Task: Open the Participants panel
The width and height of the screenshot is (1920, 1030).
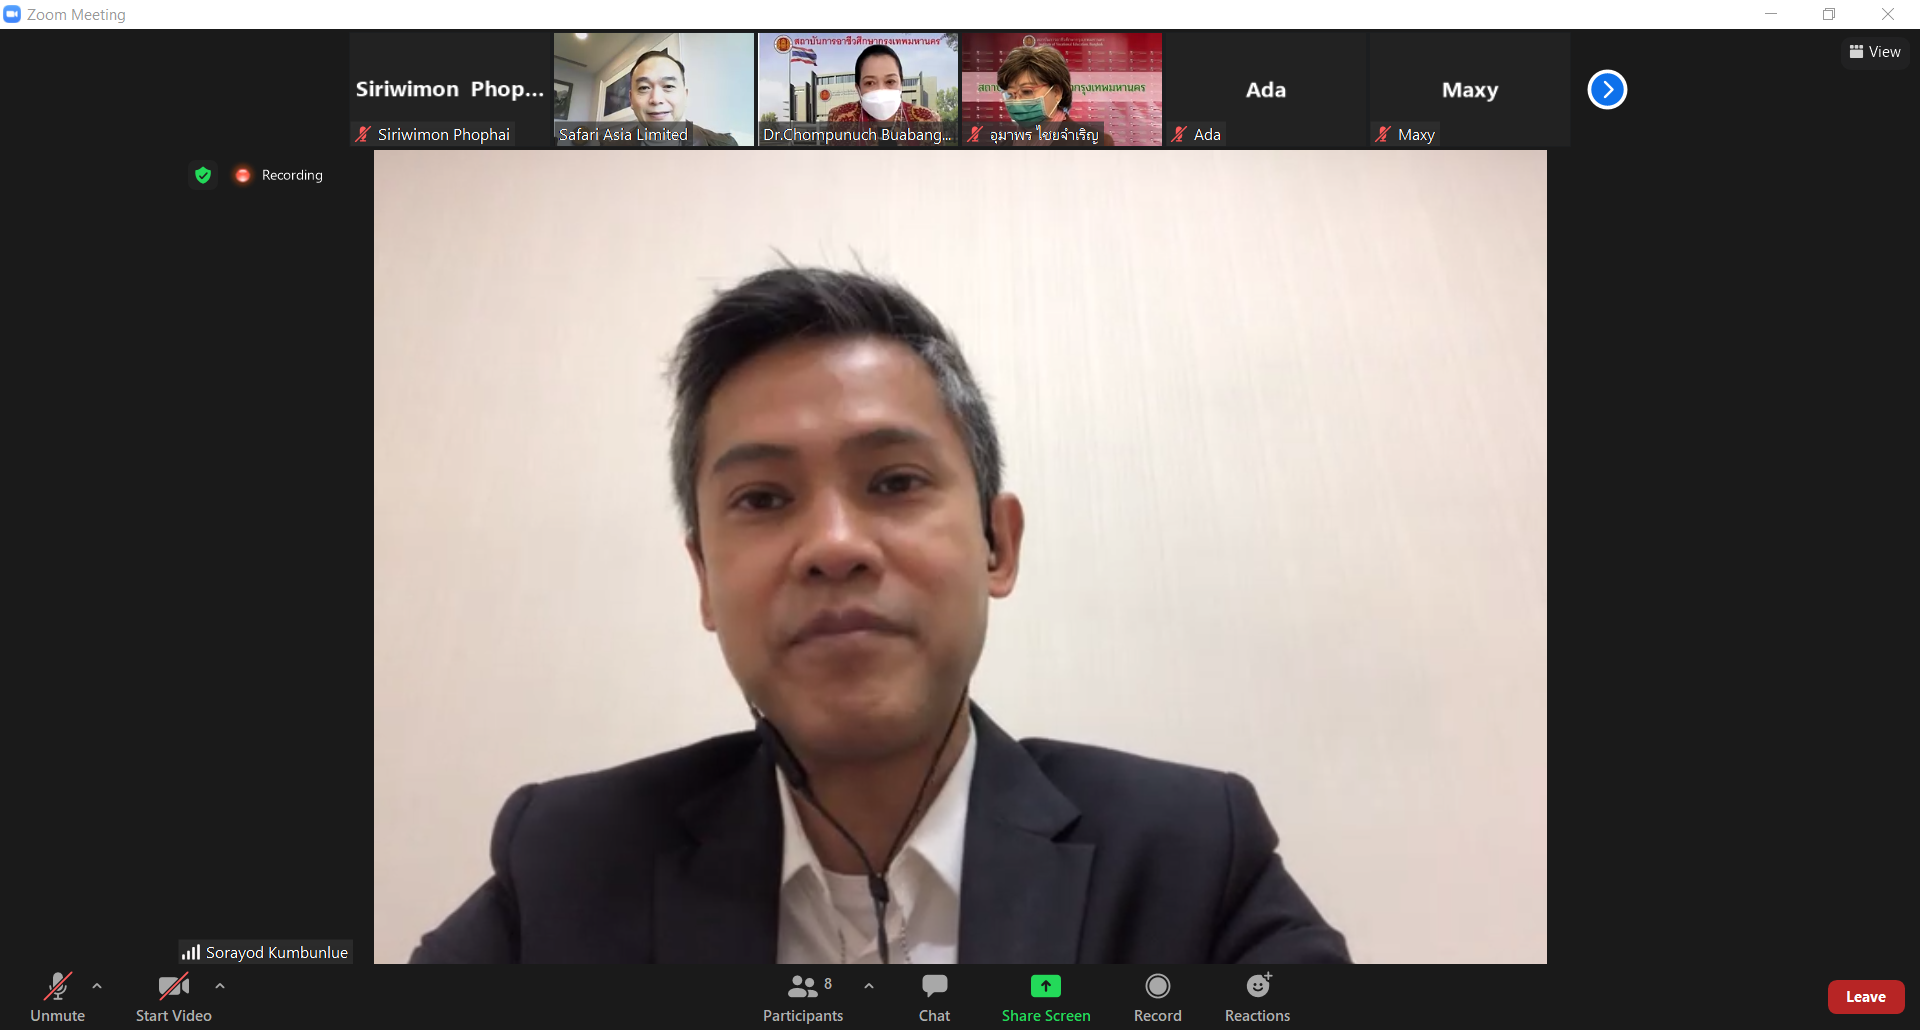Action: click(802, 996)
